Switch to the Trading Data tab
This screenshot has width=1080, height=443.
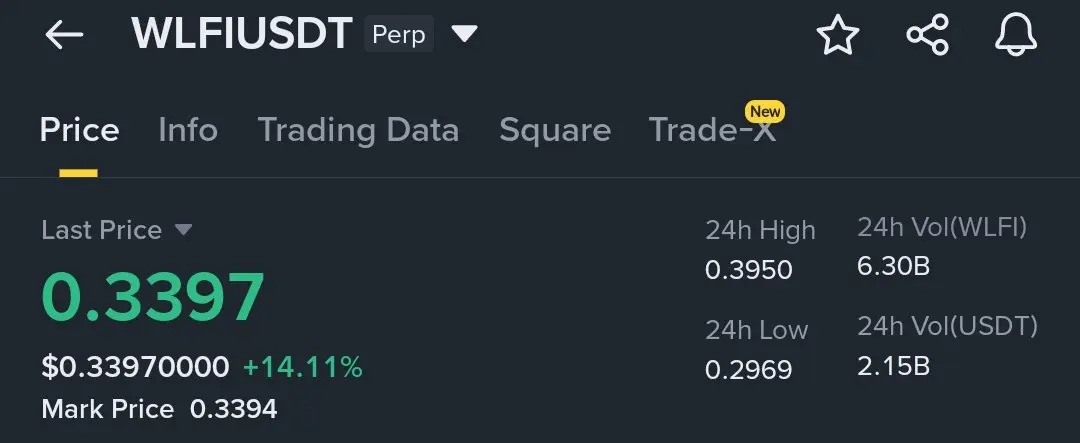tap(358, 130)
